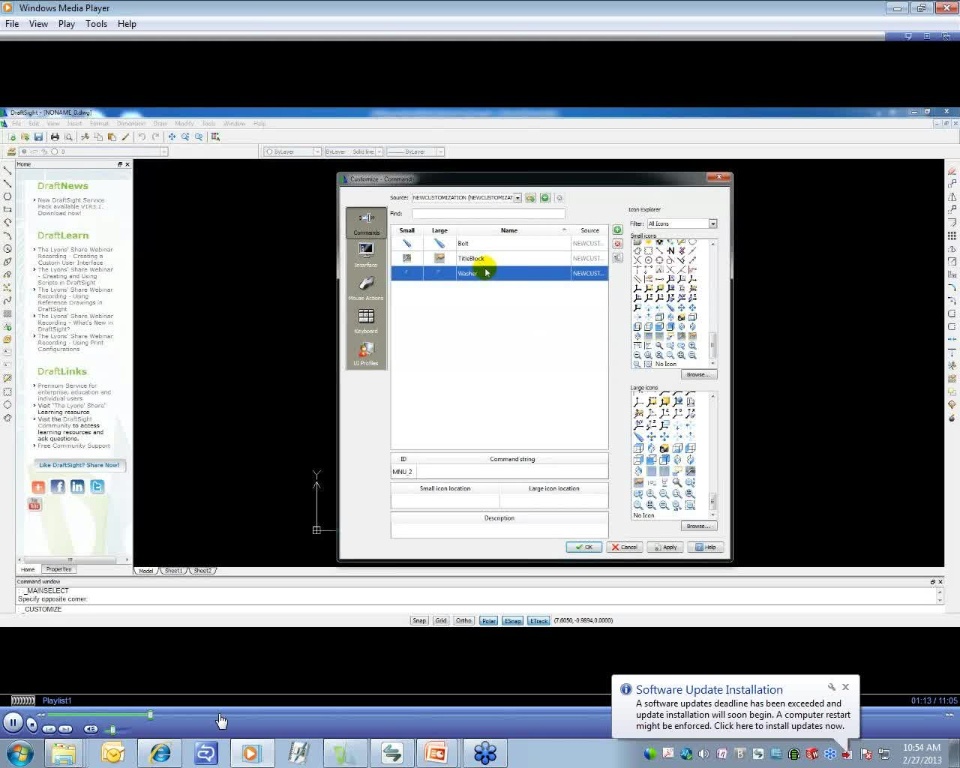The image size is (960, 768).
Task: Click the Pan icon in DraftSight toolbar
Action: tap(172, 137)
